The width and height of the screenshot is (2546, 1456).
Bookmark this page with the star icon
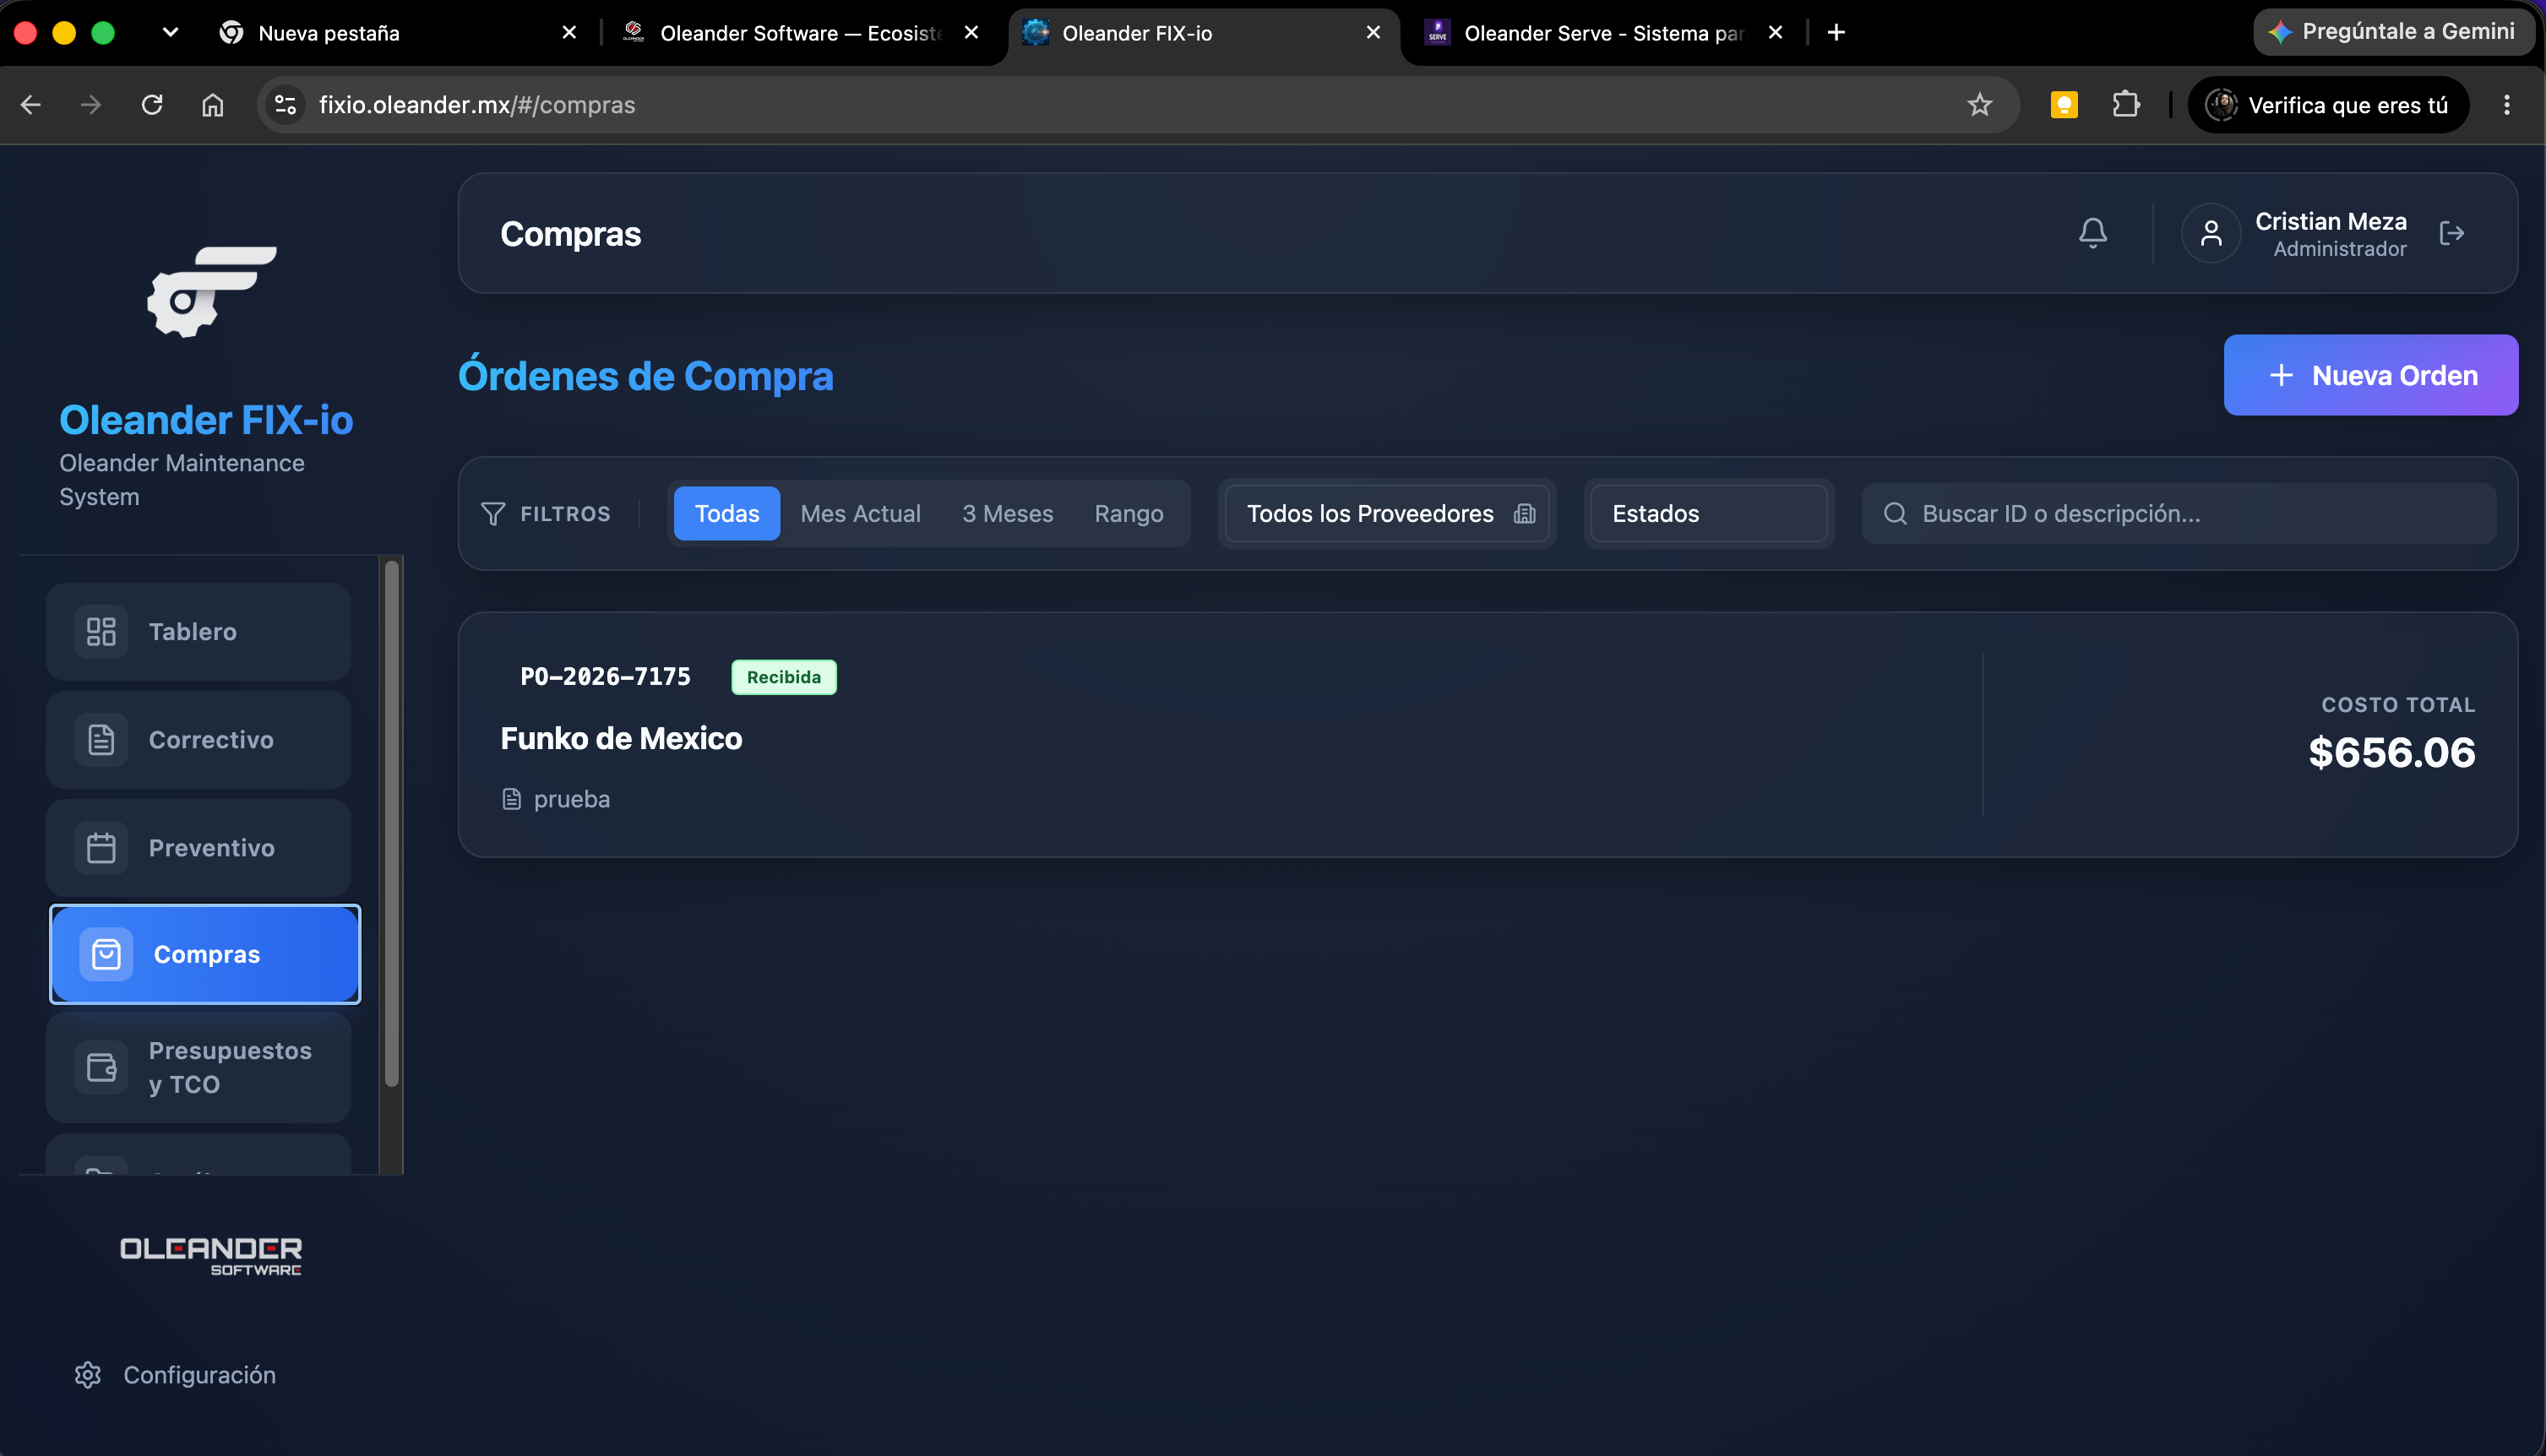1979,105
